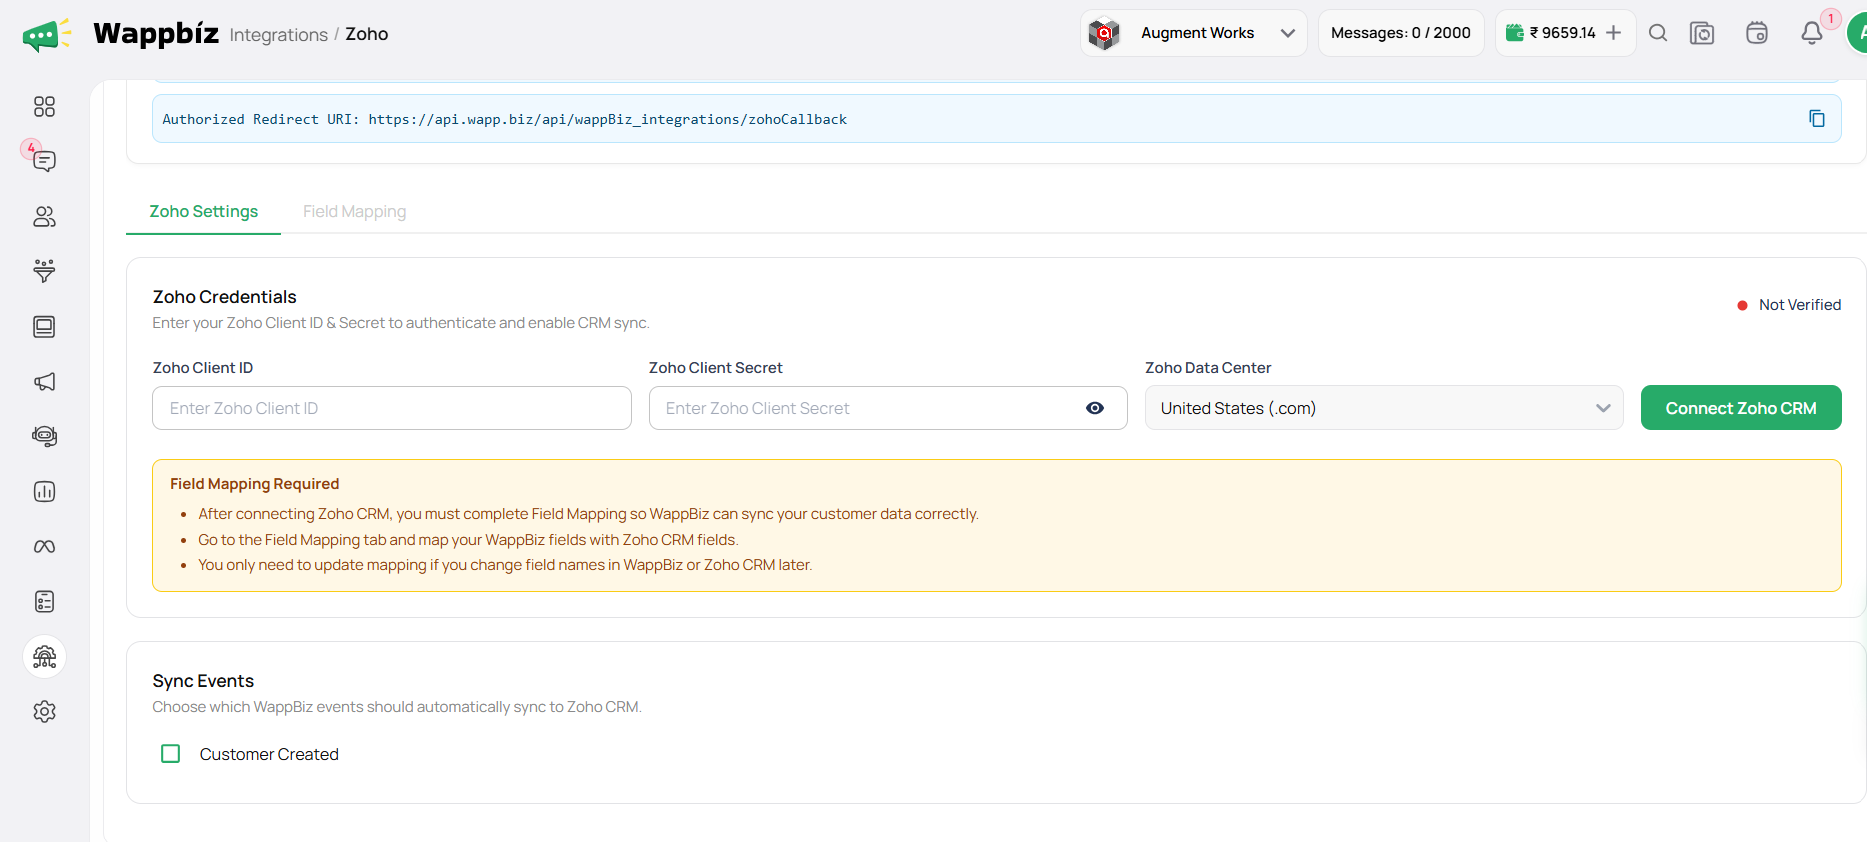Click the Sync Events heading
The image size is (1867, 842).
[203, 681]
